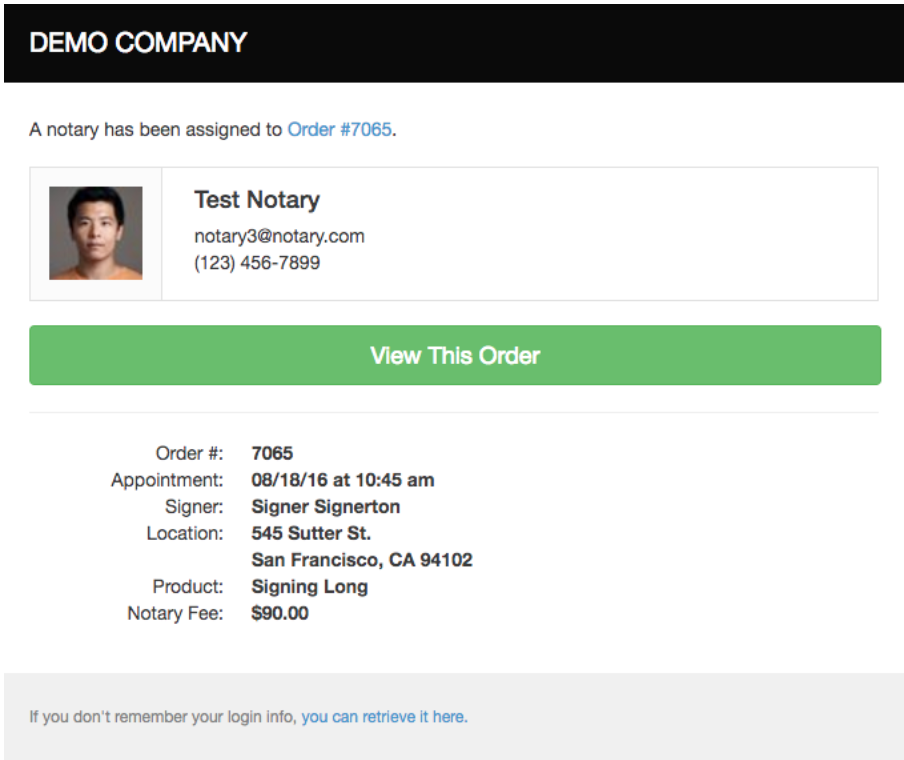The height and width of the screenshot is (760, 904).
Task: Select the DEMO COMPANY header
Action: [137, 43]
